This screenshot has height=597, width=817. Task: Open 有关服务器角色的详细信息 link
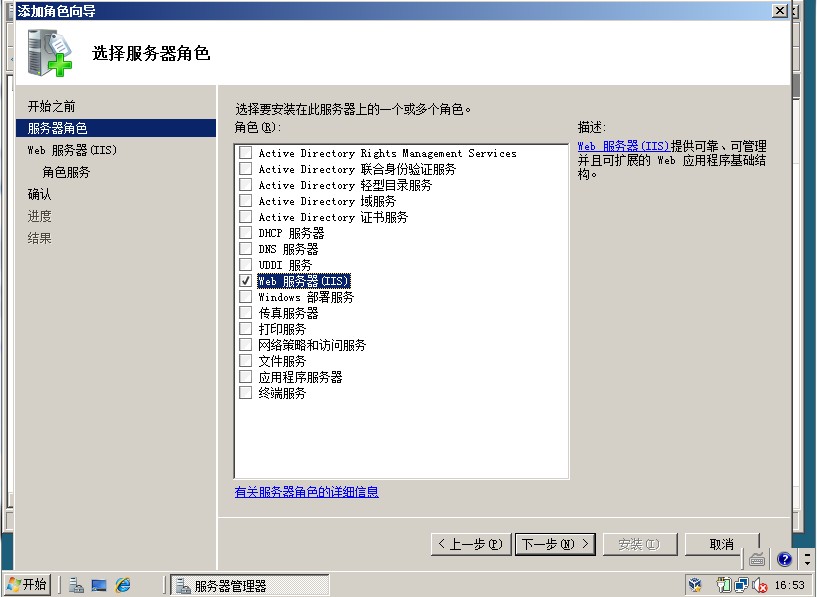306,492
